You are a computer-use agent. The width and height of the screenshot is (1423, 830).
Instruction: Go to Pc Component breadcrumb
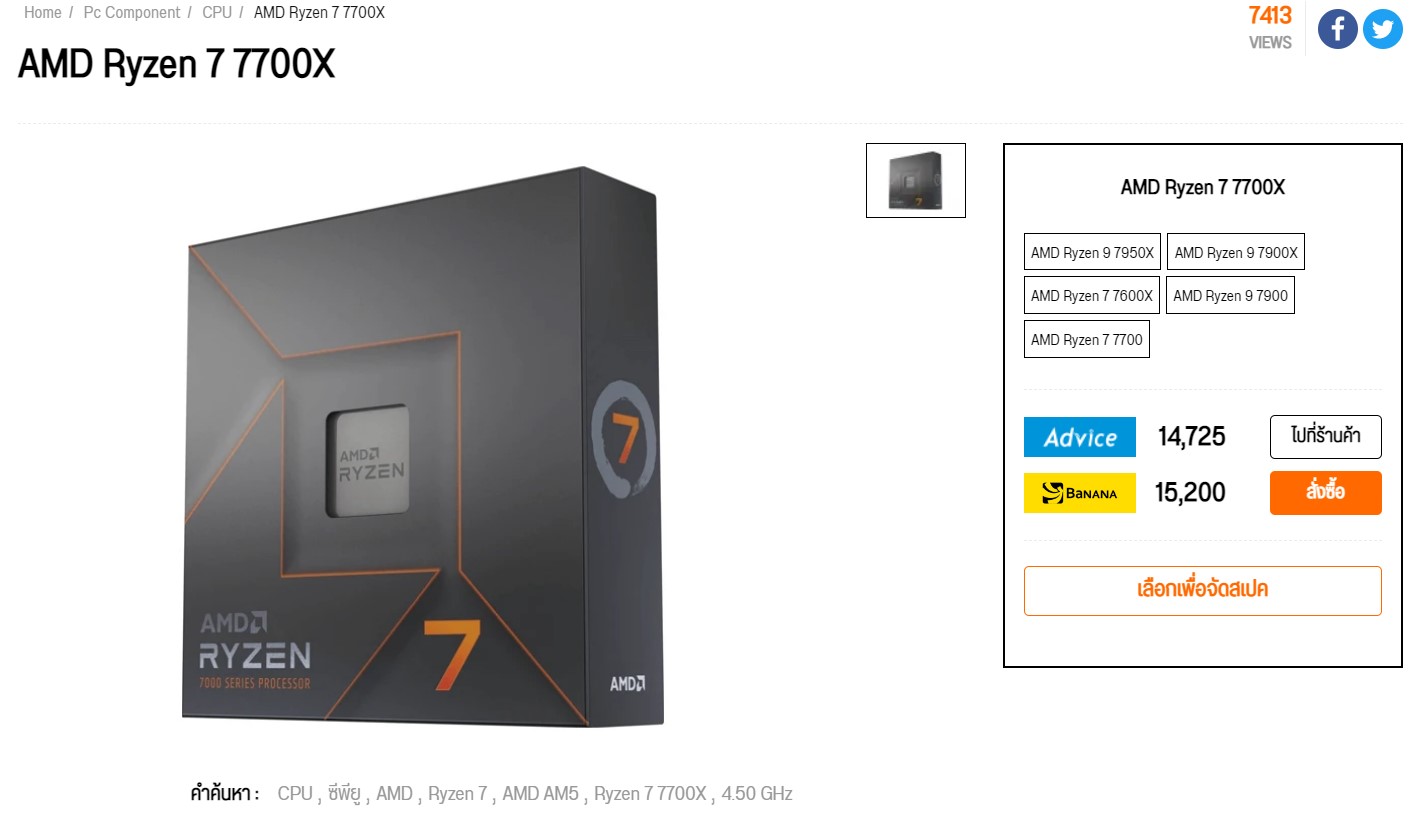(132, 13)
